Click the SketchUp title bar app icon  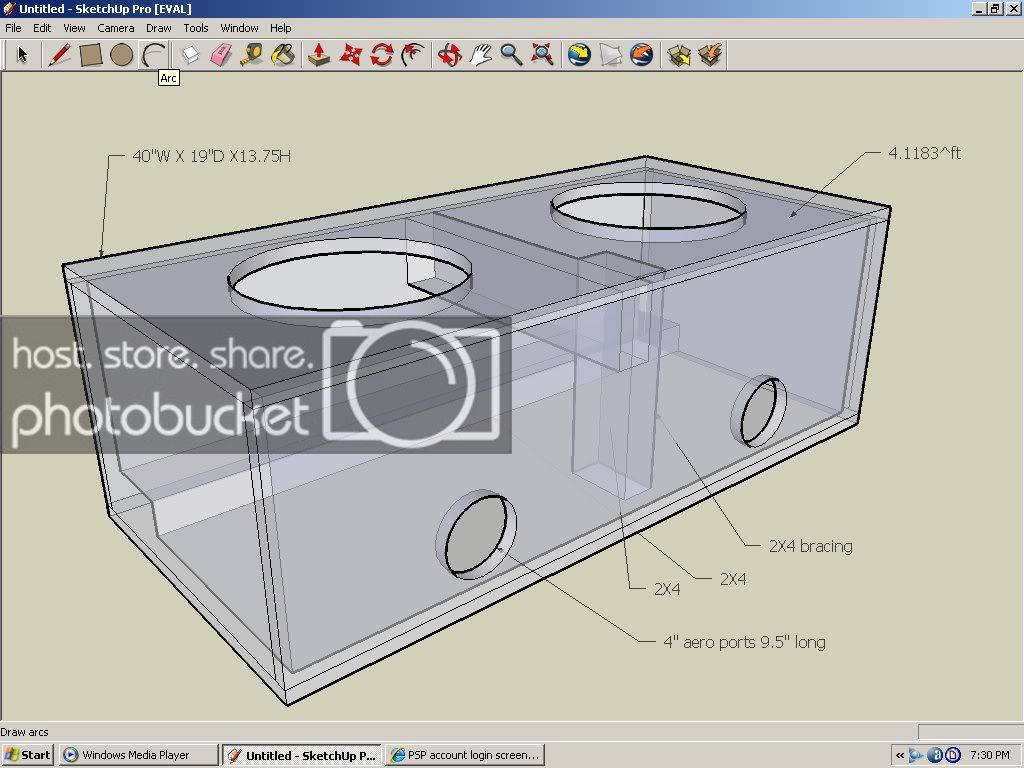(x=9, y=8)
